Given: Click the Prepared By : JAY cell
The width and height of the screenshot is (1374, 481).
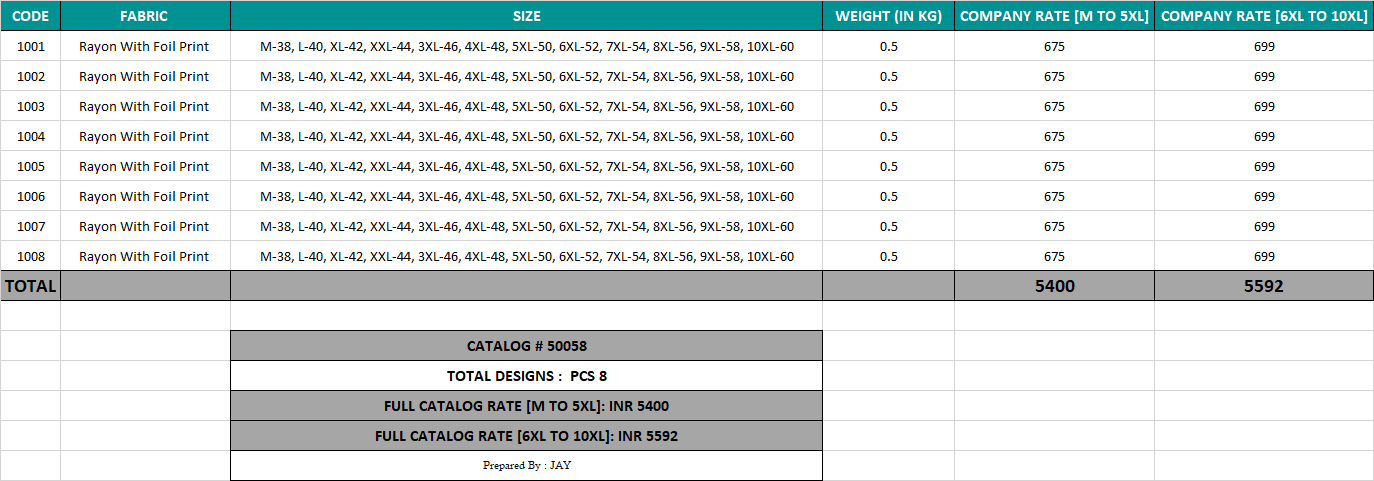Looking at the screenshot, I should tap(526, 465).
